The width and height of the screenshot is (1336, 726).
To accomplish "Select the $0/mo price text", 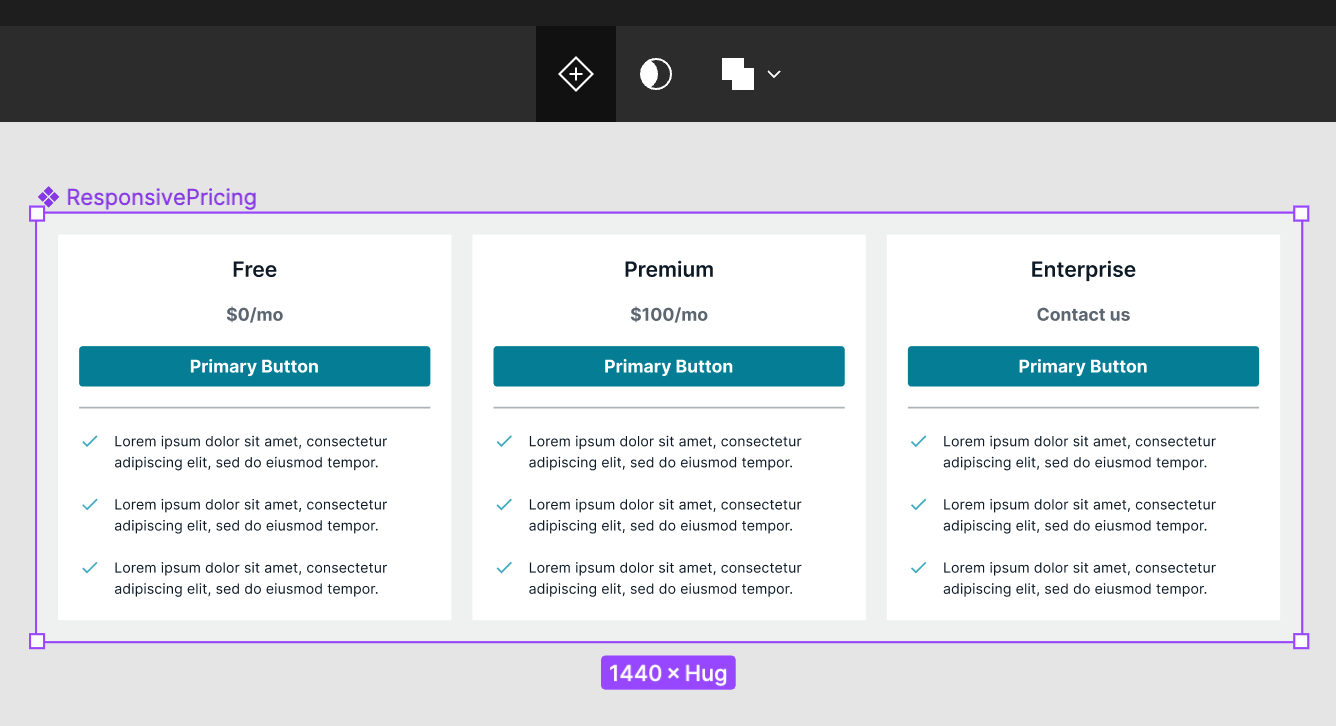I will [254, 314].
